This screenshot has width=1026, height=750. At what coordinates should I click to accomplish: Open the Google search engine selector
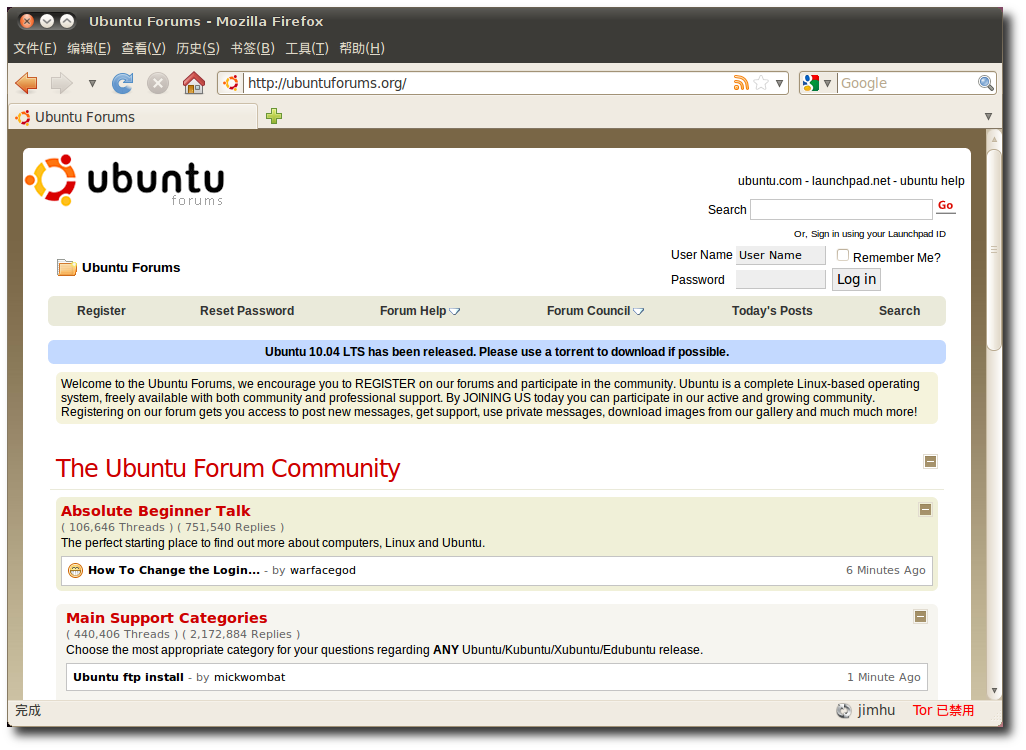click(817, 83)
